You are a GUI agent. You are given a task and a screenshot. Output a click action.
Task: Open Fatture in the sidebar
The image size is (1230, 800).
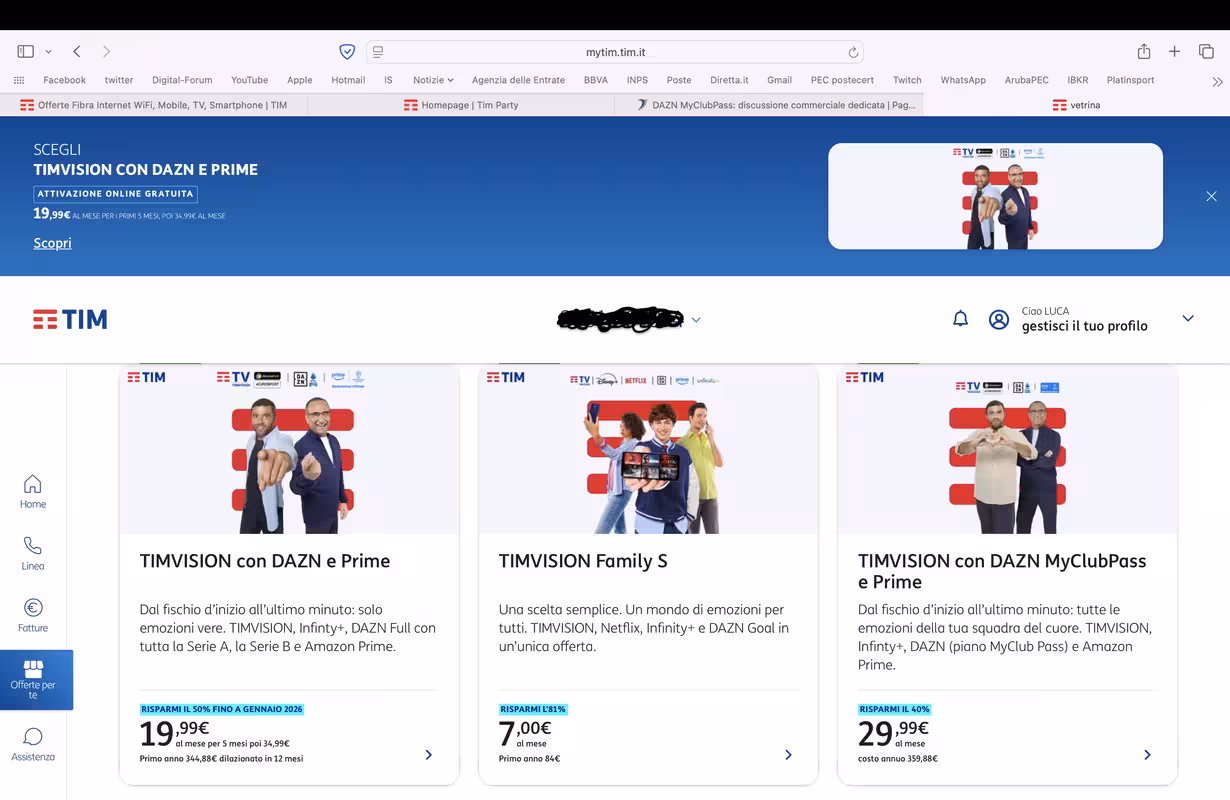[x=33, y=615]
